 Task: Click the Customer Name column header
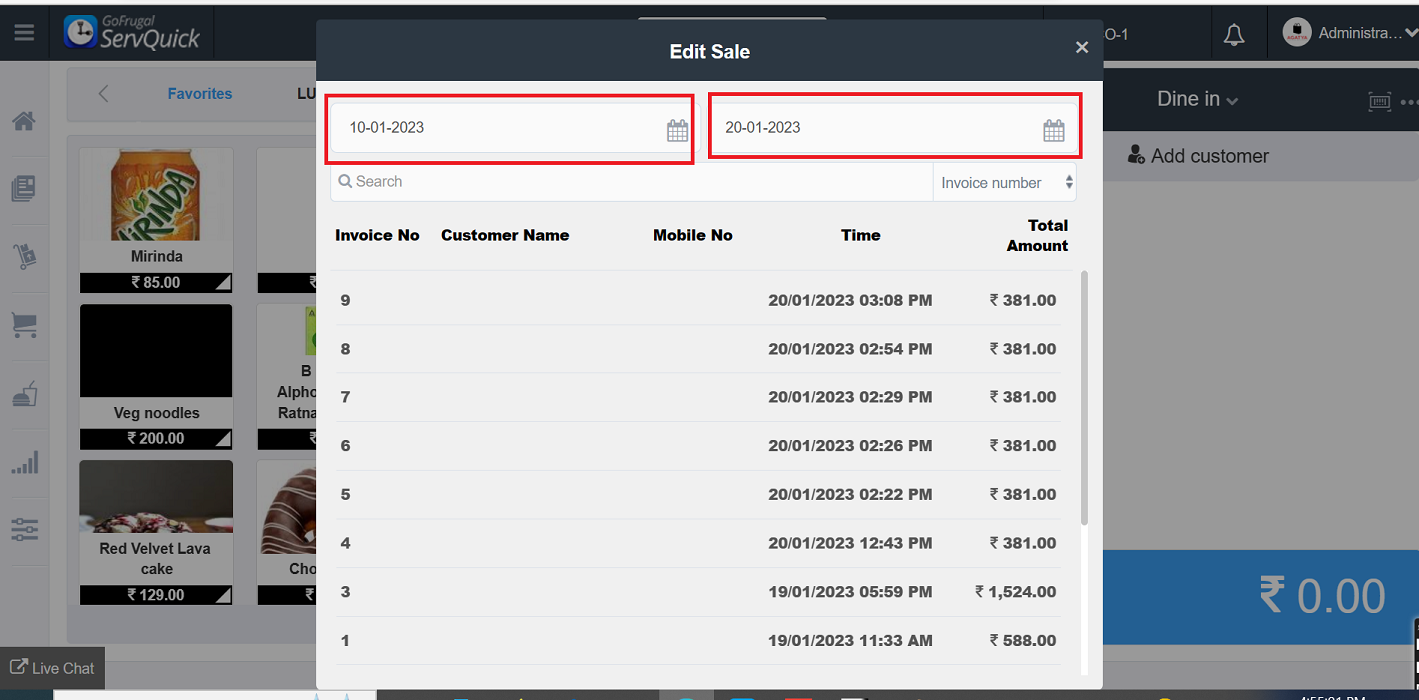click(x=505, y=235)
